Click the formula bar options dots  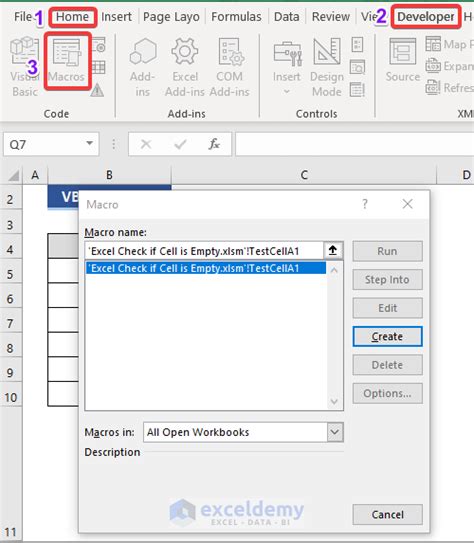click(114, 144)
